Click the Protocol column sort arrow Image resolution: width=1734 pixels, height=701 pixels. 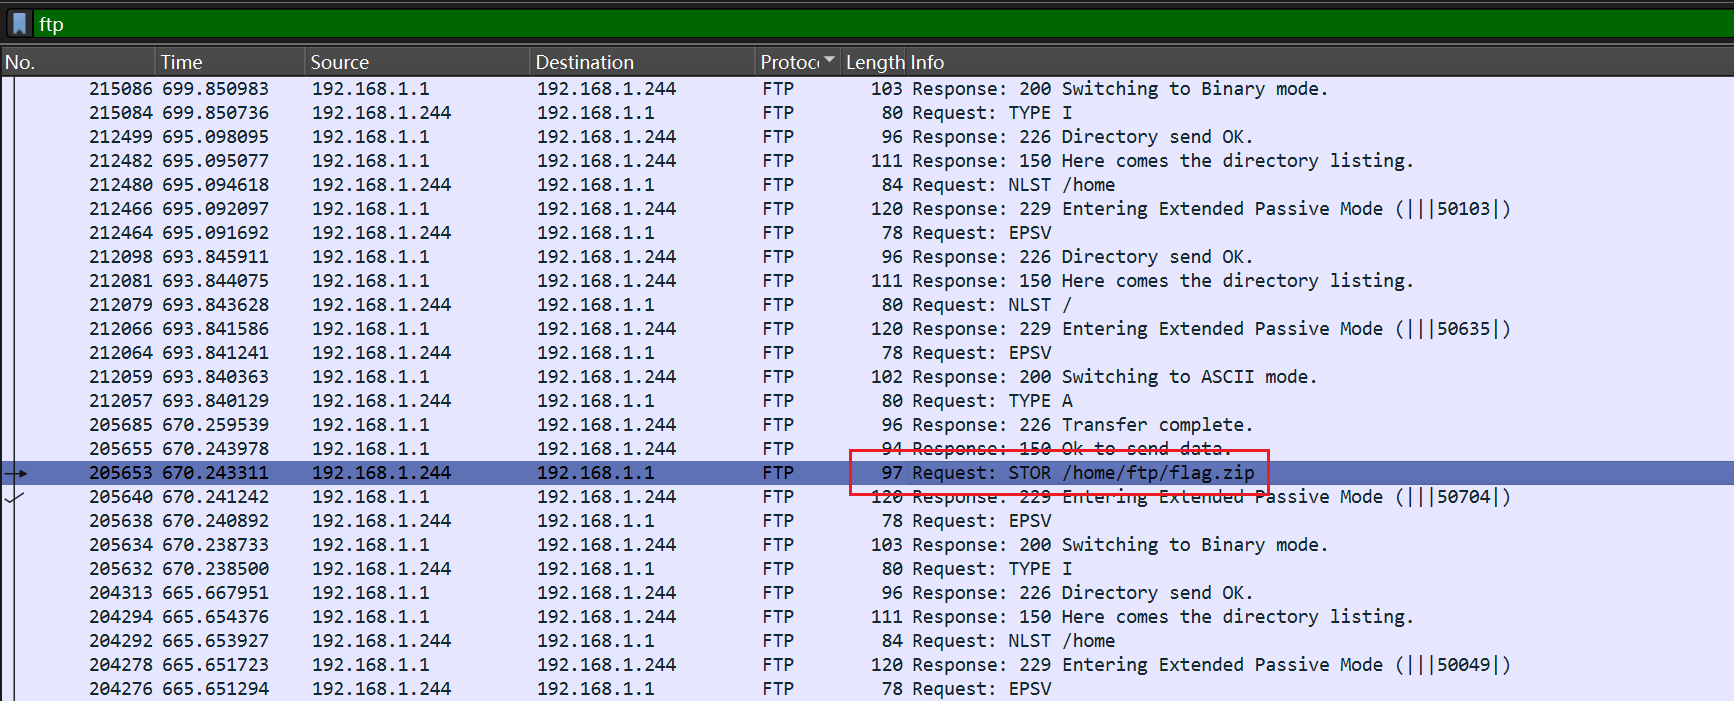(829, 61)
